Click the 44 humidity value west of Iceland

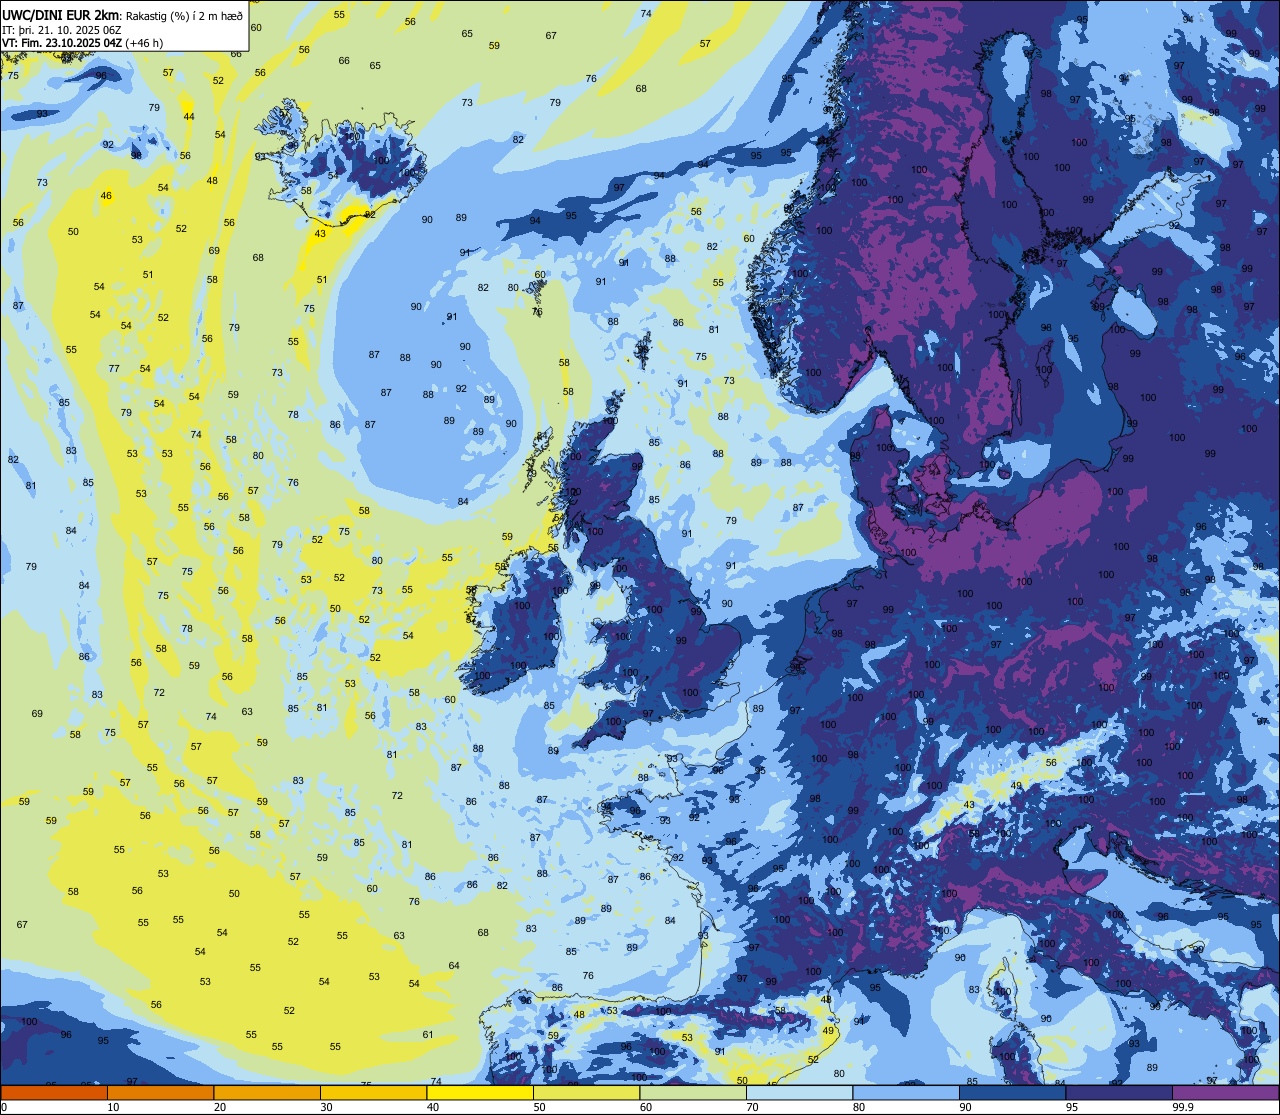coord(189,117)
